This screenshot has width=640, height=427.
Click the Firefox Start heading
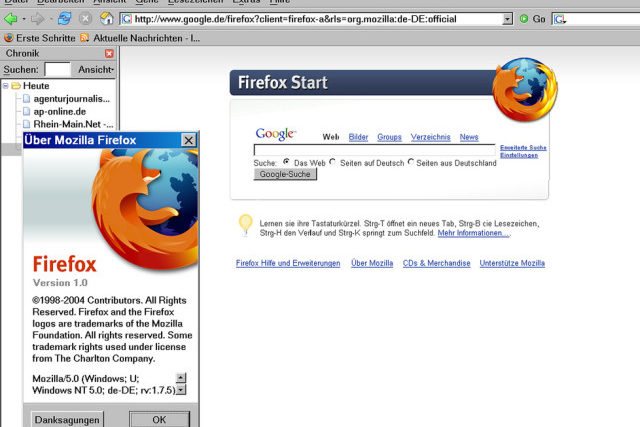coord(282,82)
